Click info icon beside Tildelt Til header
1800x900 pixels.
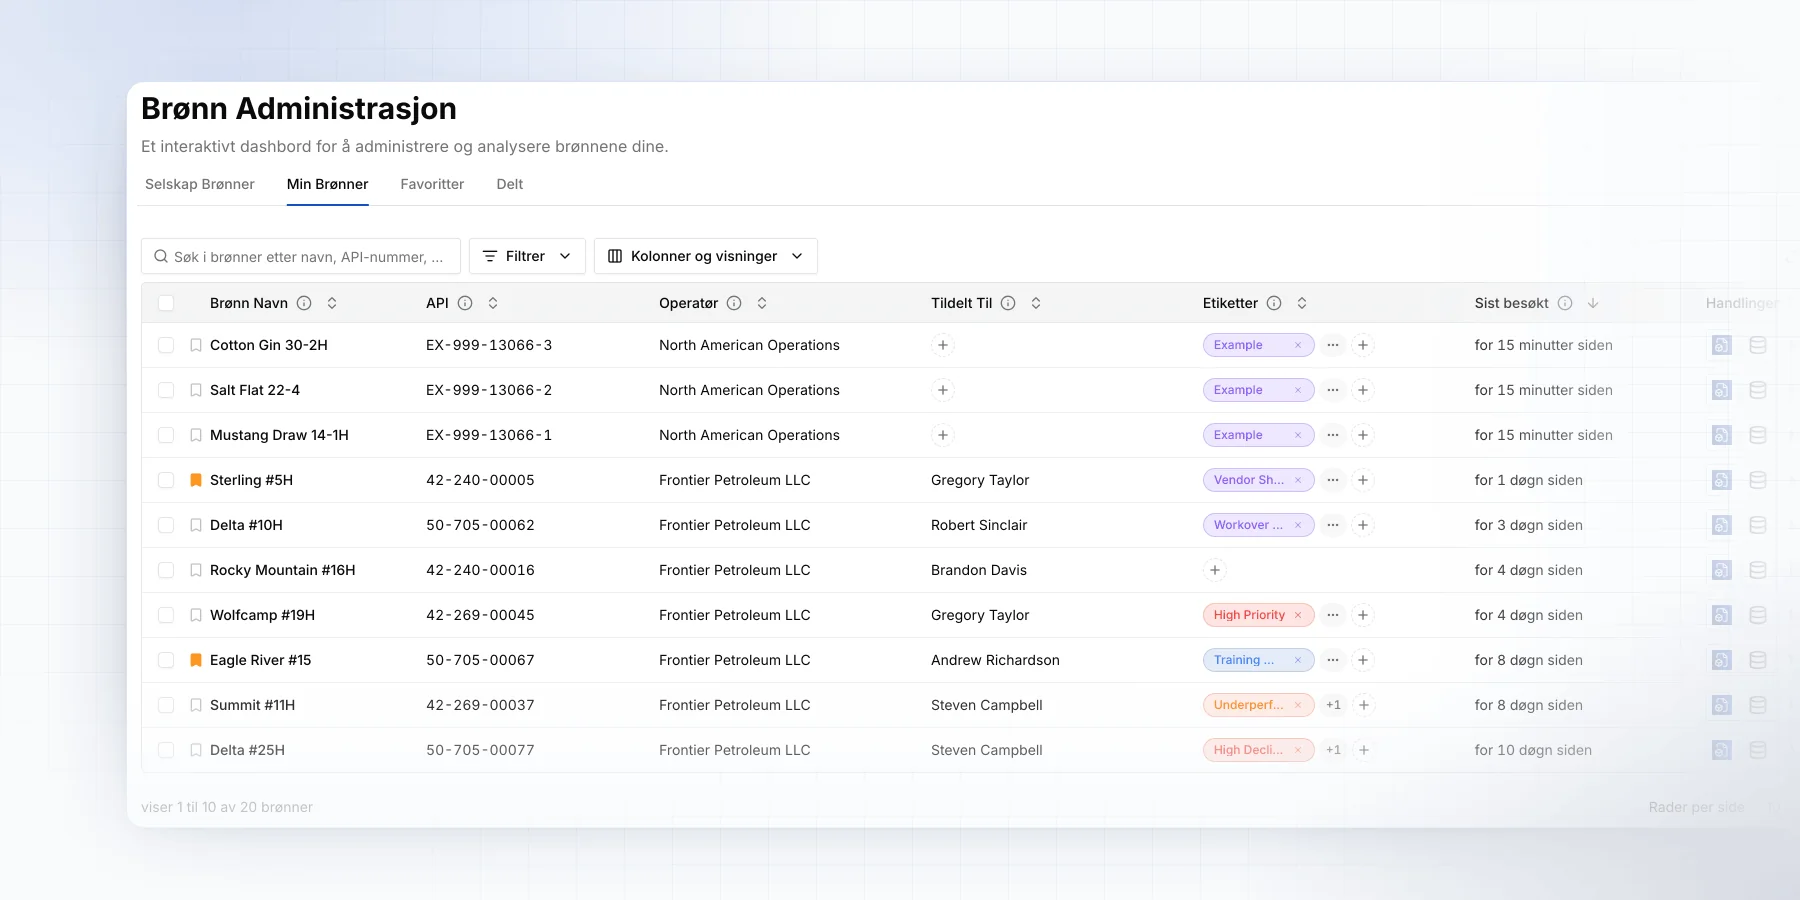click(x=1008, y=303)
